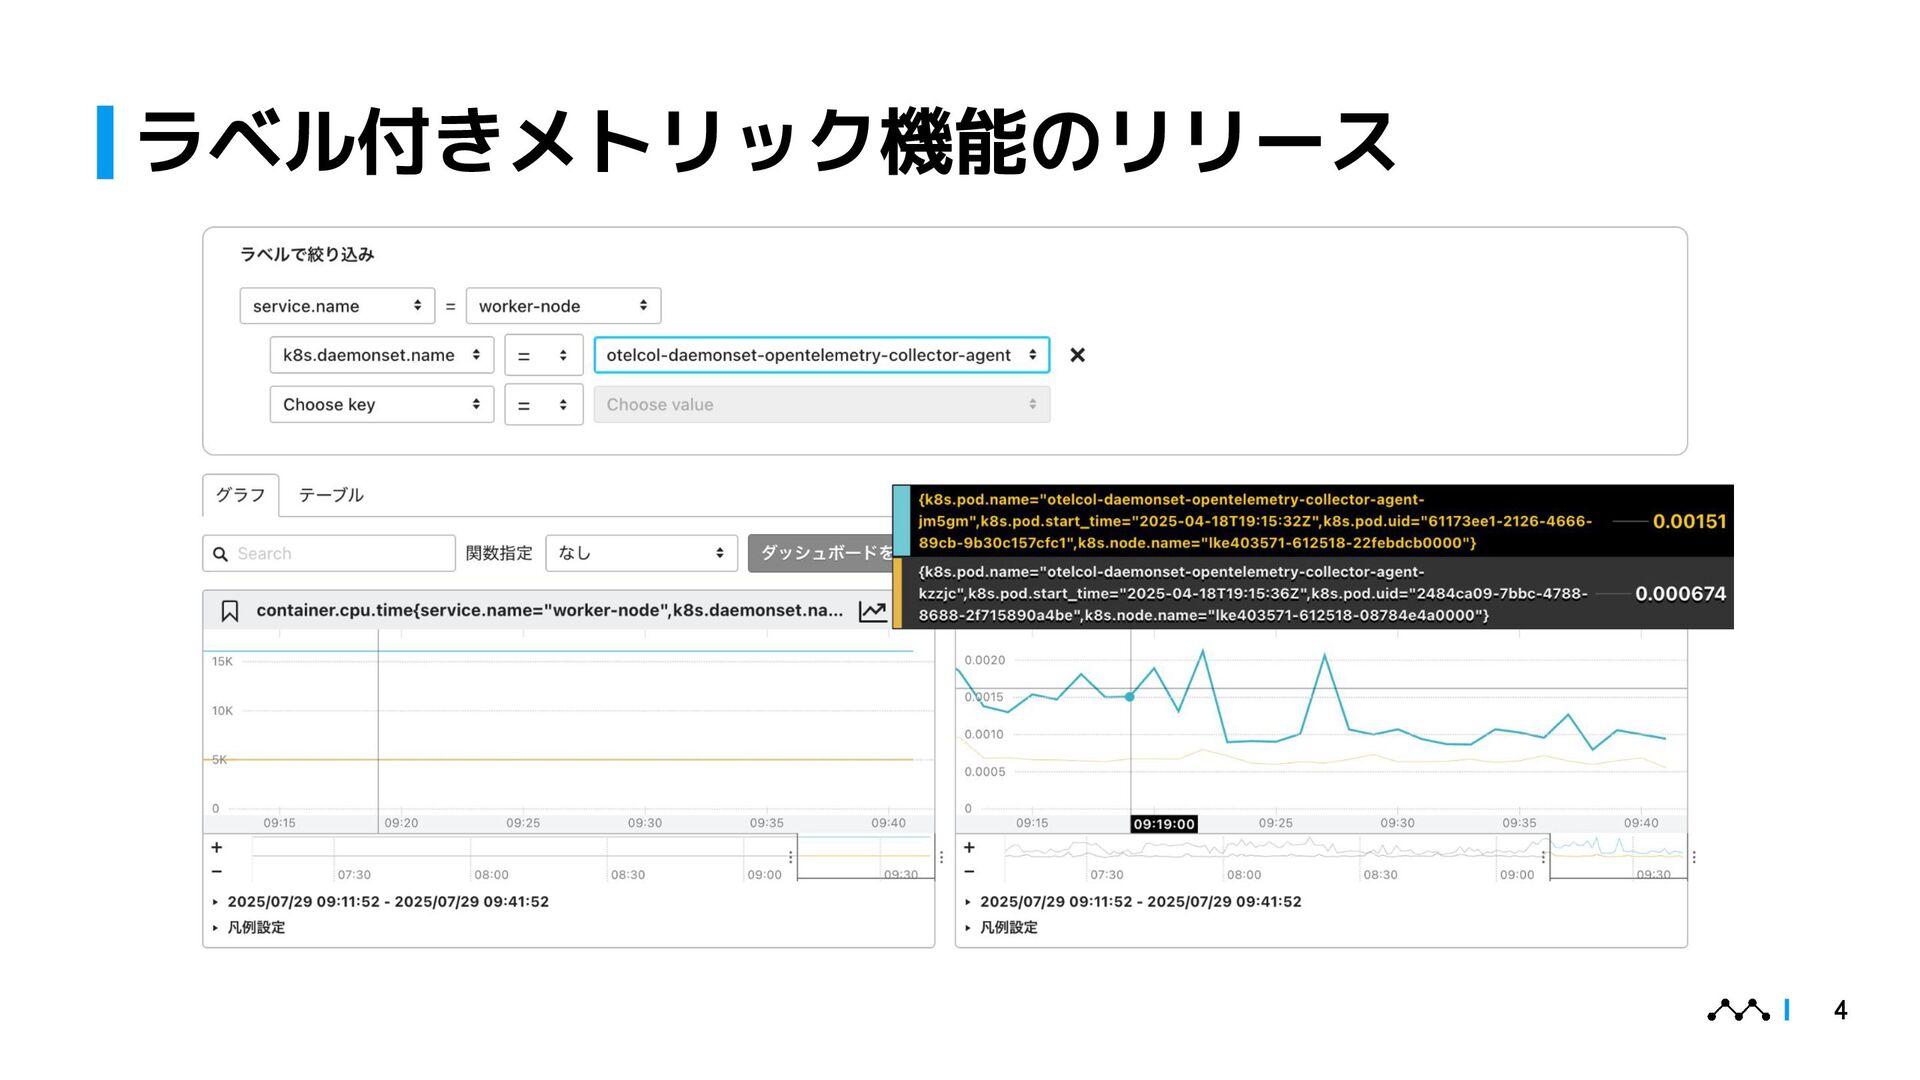Zoom in right graph with plus icon

[969, 847]
